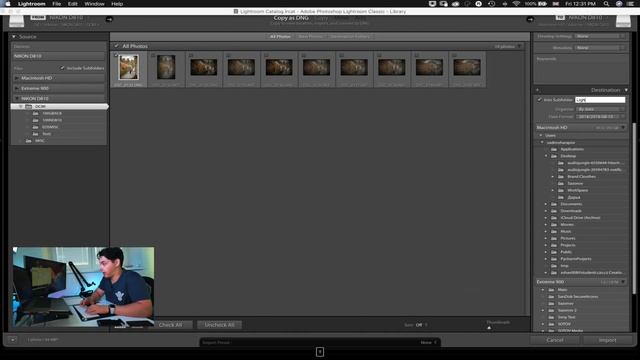Open the Develop Settings dropdown
The image size is (640, 360).
600,36
